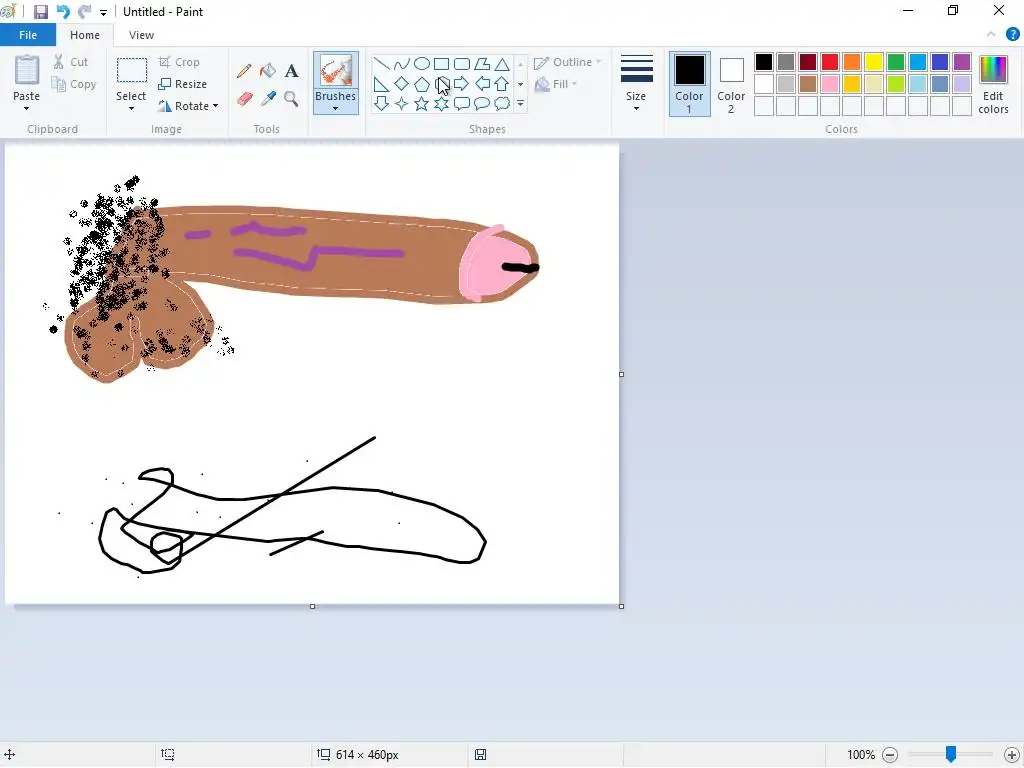Select the Eraser tool
1024x768 pixels.
click(244, 99)
